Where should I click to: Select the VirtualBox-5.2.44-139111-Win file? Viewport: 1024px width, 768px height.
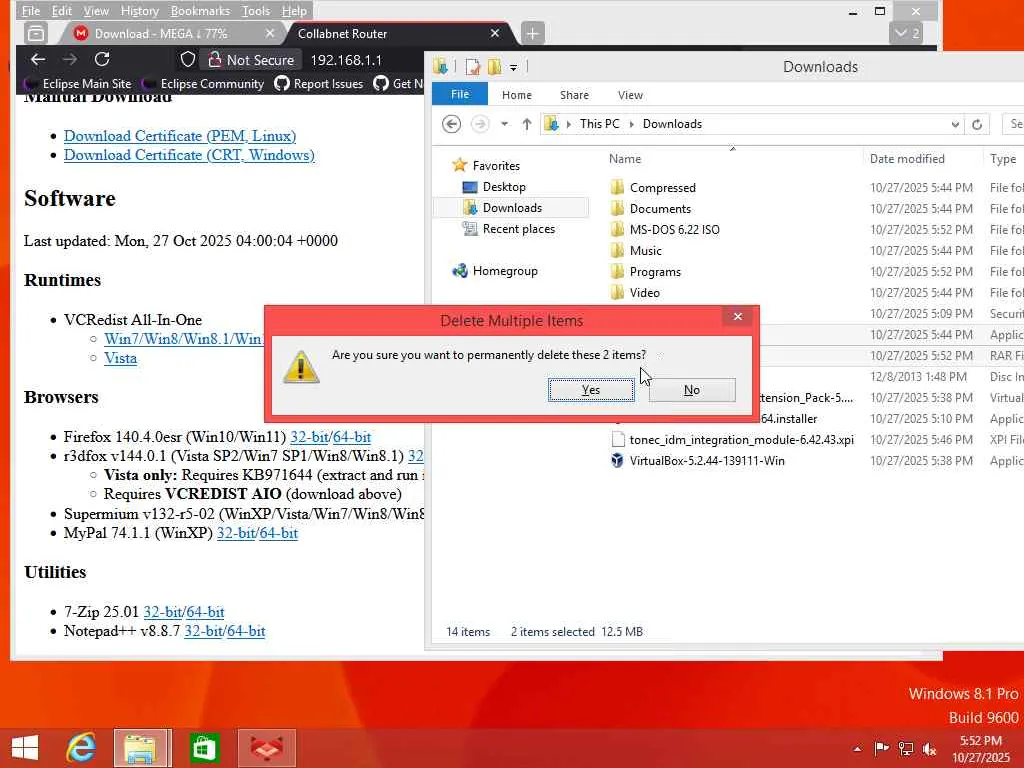(707, 460)
